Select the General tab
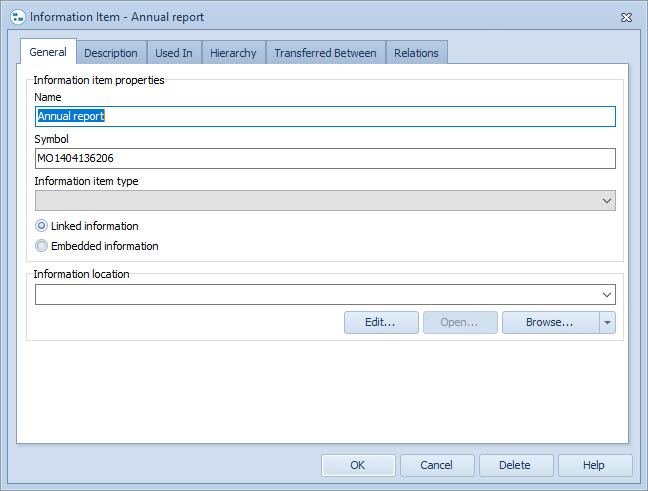 [x=48, y=52]
